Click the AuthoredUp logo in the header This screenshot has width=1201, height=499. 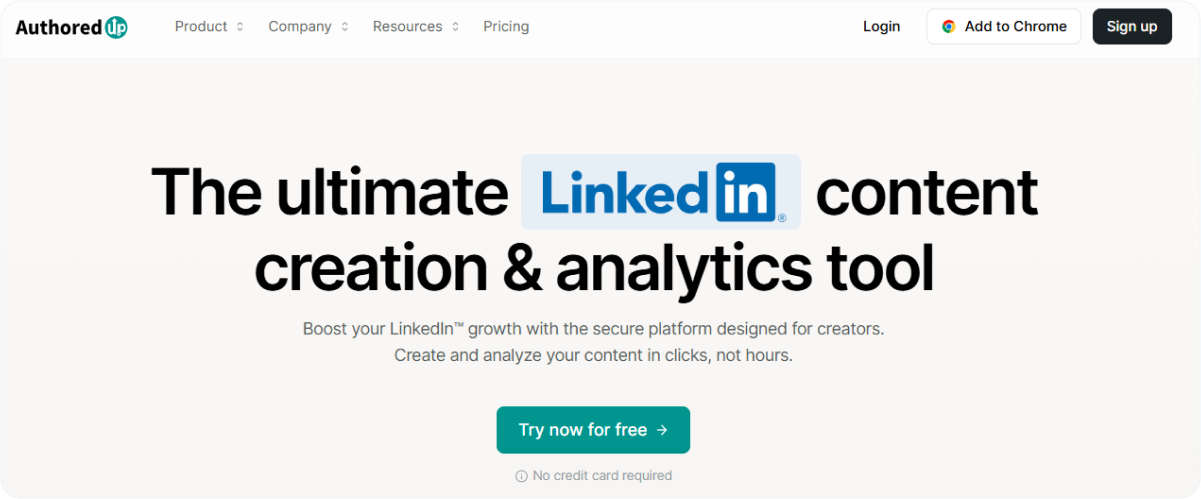72,27
